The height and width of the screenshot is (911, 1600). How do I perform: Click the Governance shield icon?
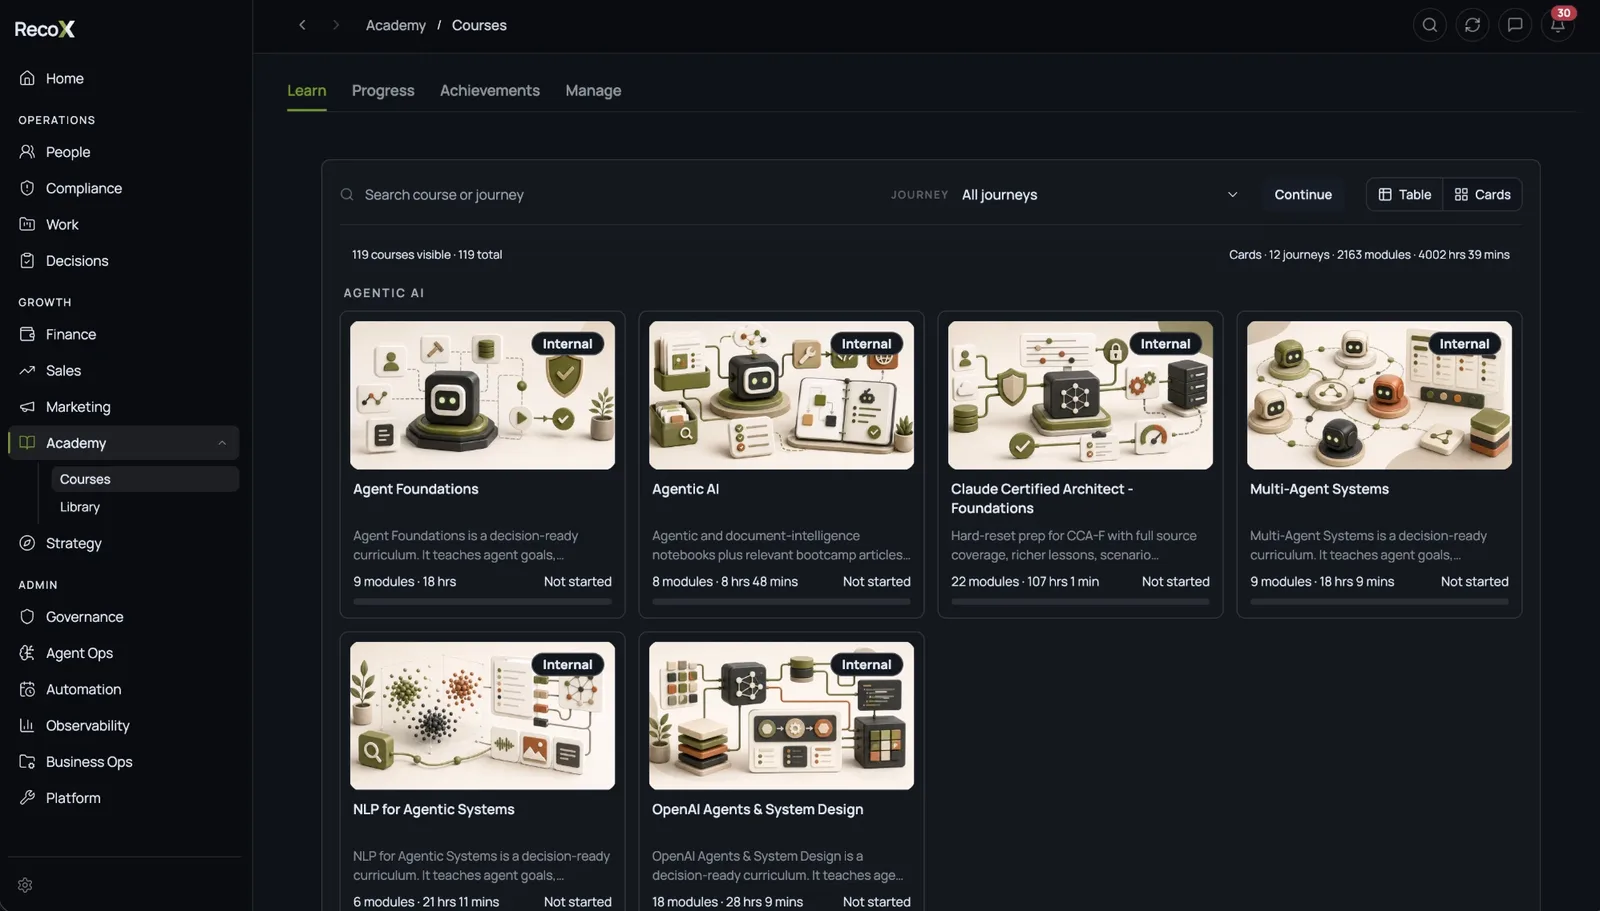[27, 617]
